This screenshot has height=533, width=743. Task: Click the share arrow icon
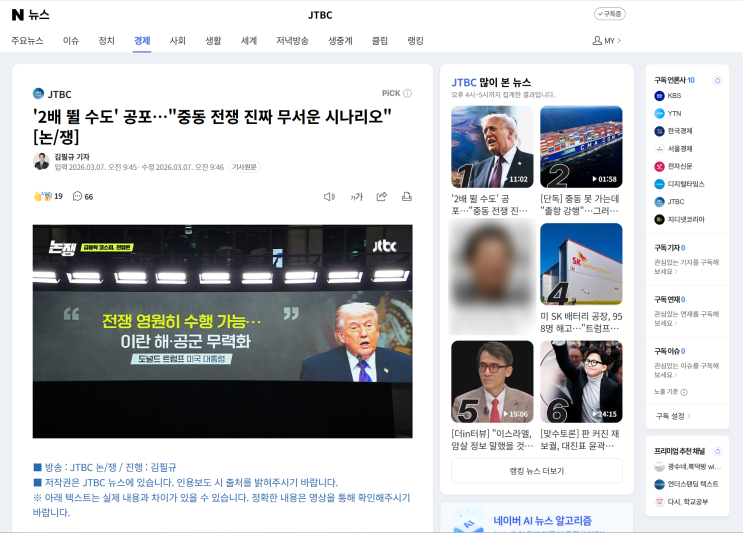[382, 196]
